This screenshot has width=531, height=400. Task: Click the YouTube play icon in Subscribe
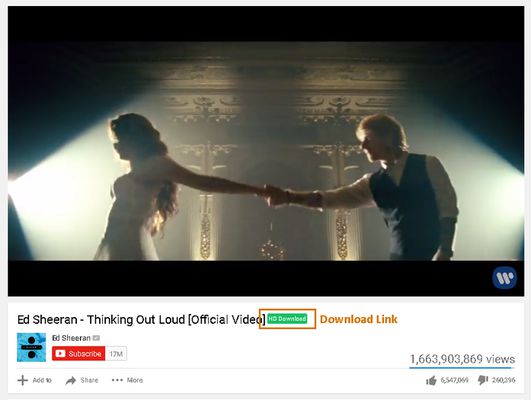[60, 354]
